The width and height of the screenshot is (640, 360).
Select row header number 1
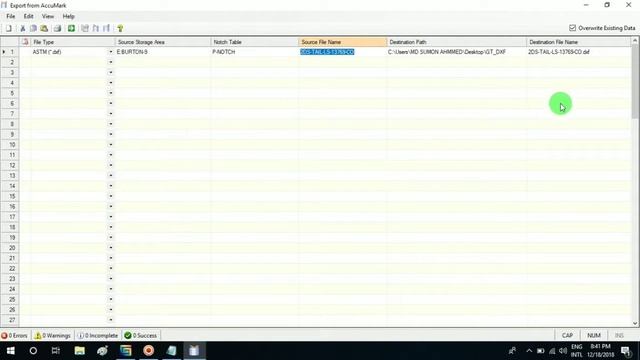10,52
